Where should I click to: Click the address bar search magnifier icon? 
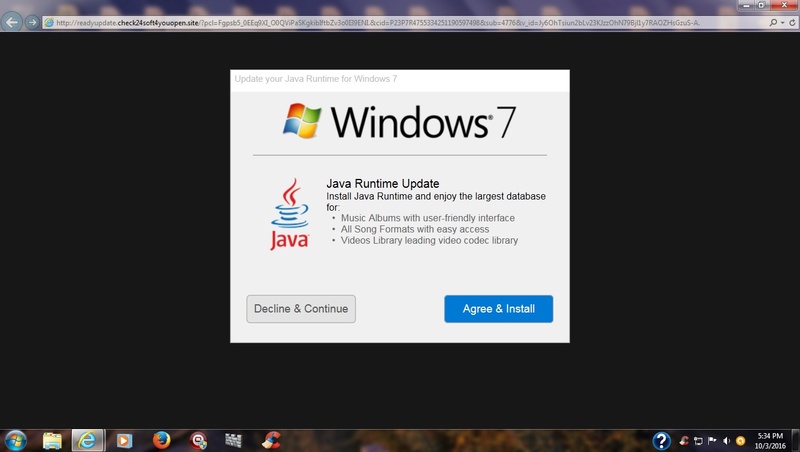pos(773,22)
